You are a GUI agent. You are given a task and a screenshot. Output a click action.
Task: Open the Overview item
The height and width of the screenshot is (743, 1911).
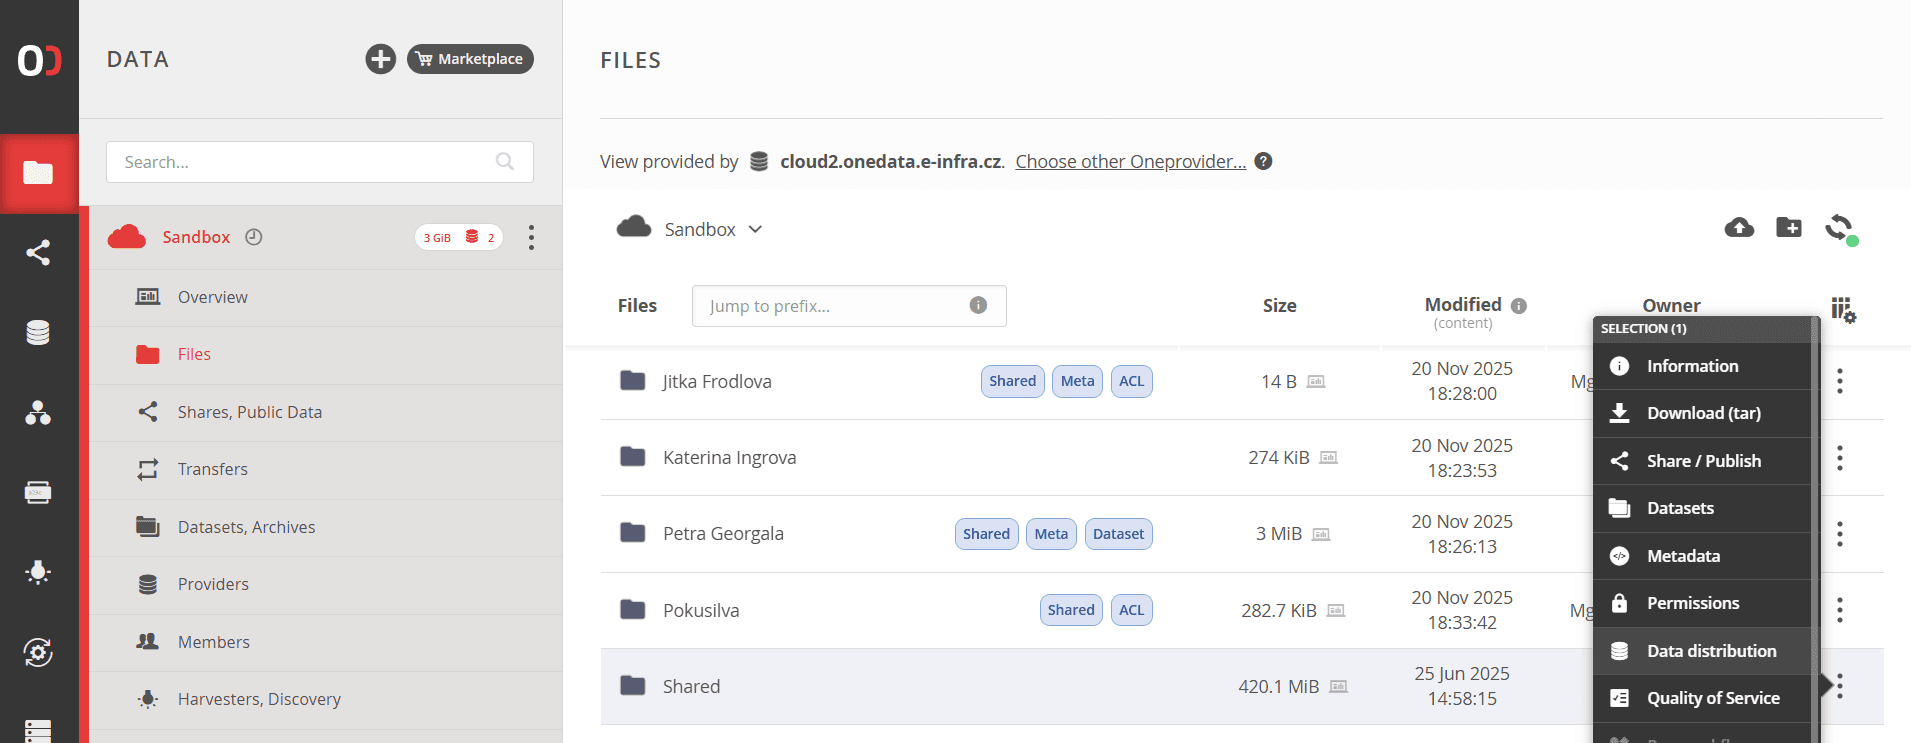[326, 297]
